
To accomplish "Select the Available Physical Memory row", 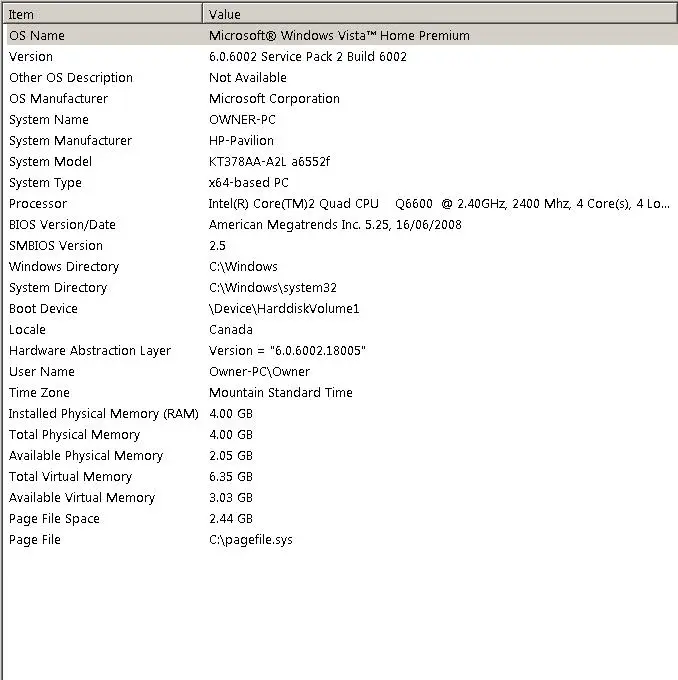I will point(86,455).
